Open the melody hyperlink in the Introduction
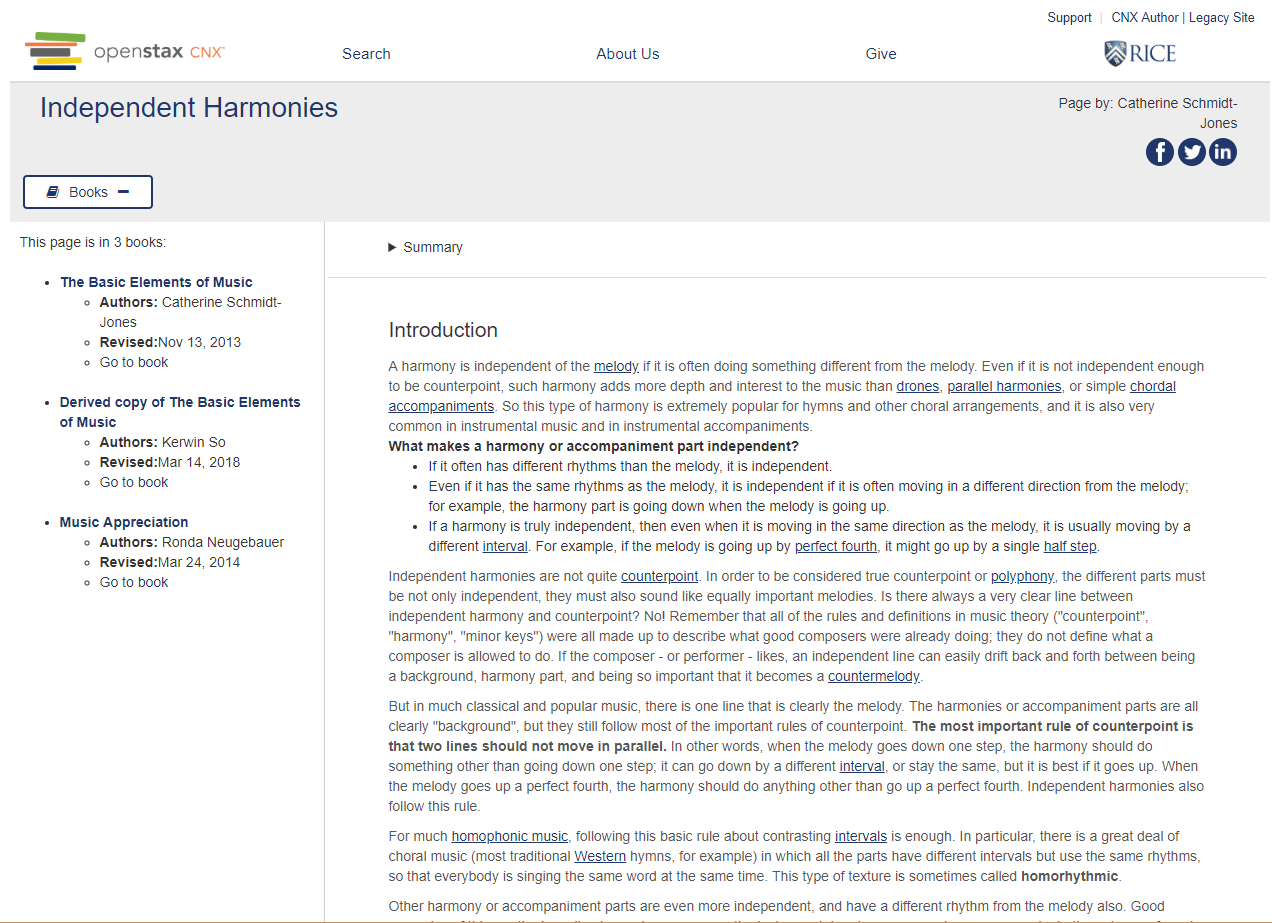The height and width of the screenshot is (923, 1272). point(616,366)
